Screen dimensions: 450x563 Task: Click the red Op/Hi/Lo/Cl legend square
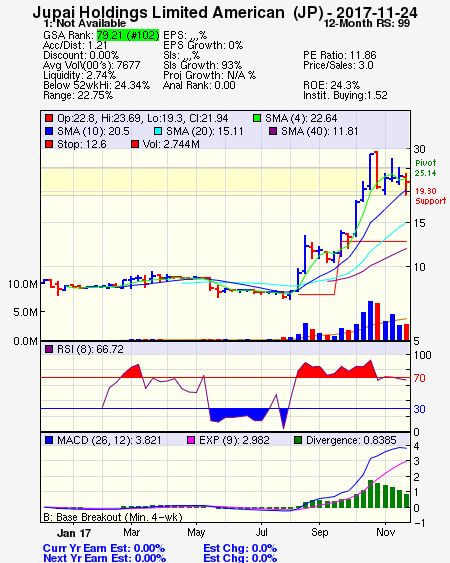tap(48, 118)
